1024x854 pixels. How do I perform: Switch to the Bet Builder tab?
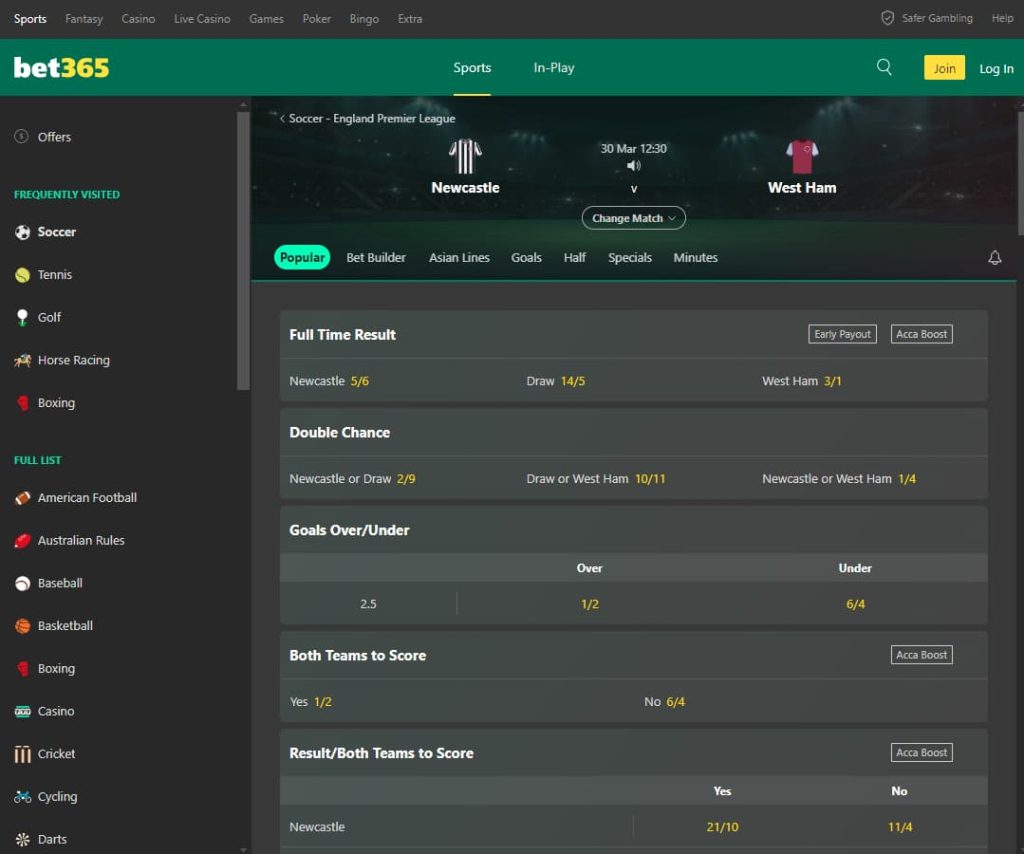376,257
